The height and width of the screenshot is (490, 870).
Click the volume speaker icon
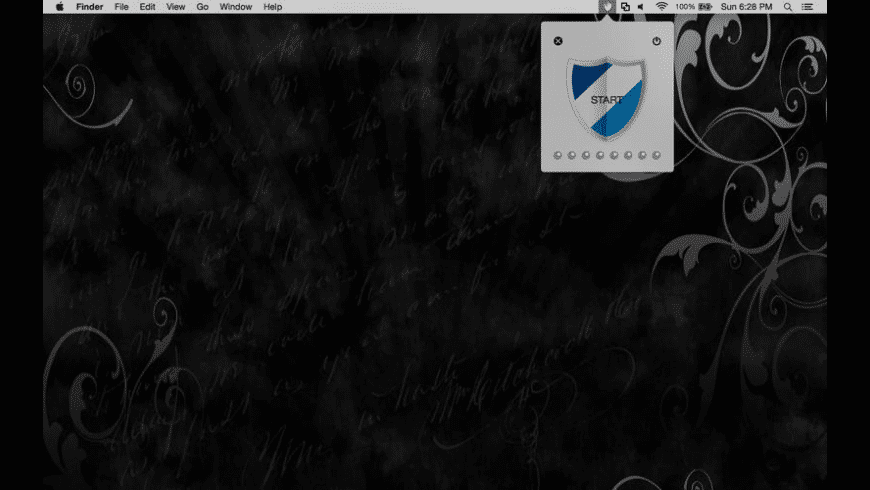(x=641, y=7)
